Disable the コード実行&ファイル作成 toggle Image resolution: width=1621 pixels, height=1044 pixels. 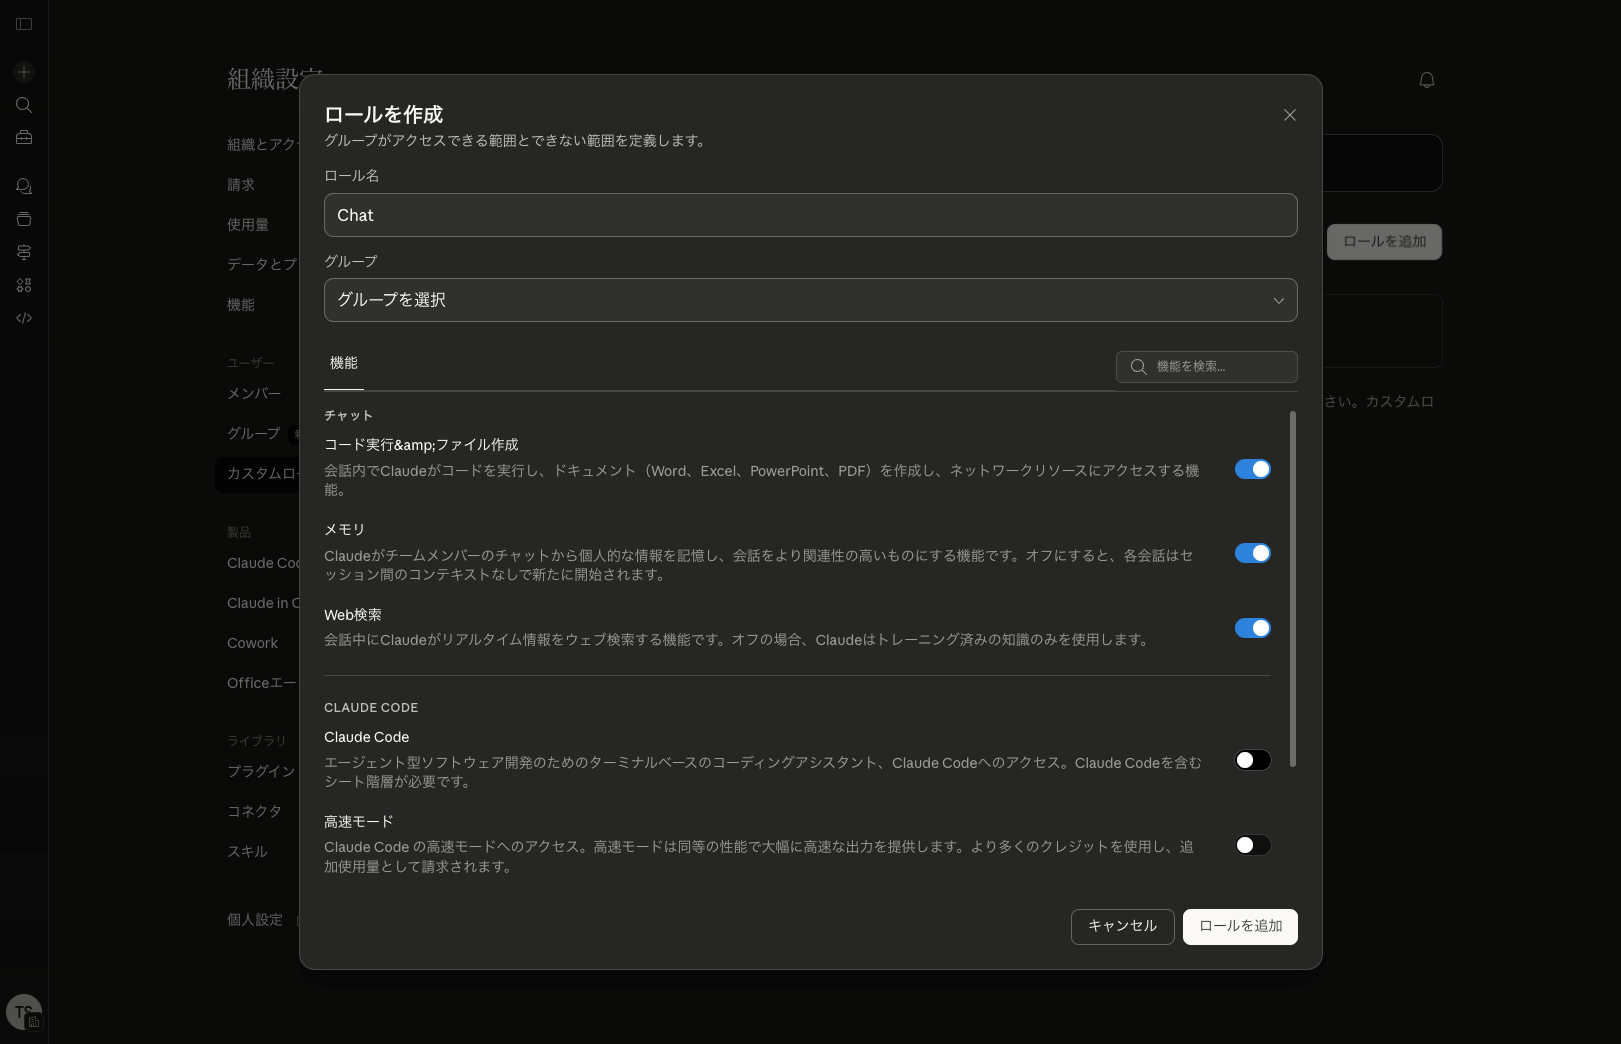click(x=1252, y=468)
